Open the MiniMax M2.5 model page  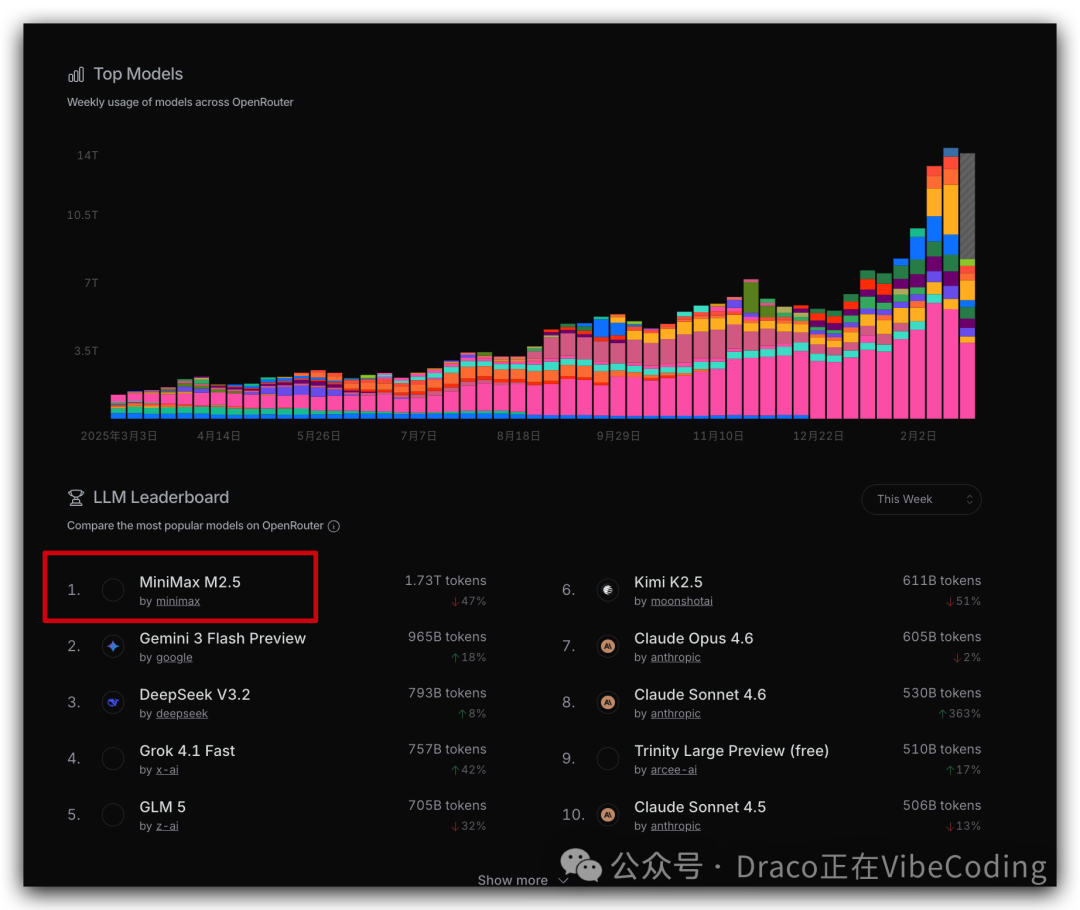190,582
